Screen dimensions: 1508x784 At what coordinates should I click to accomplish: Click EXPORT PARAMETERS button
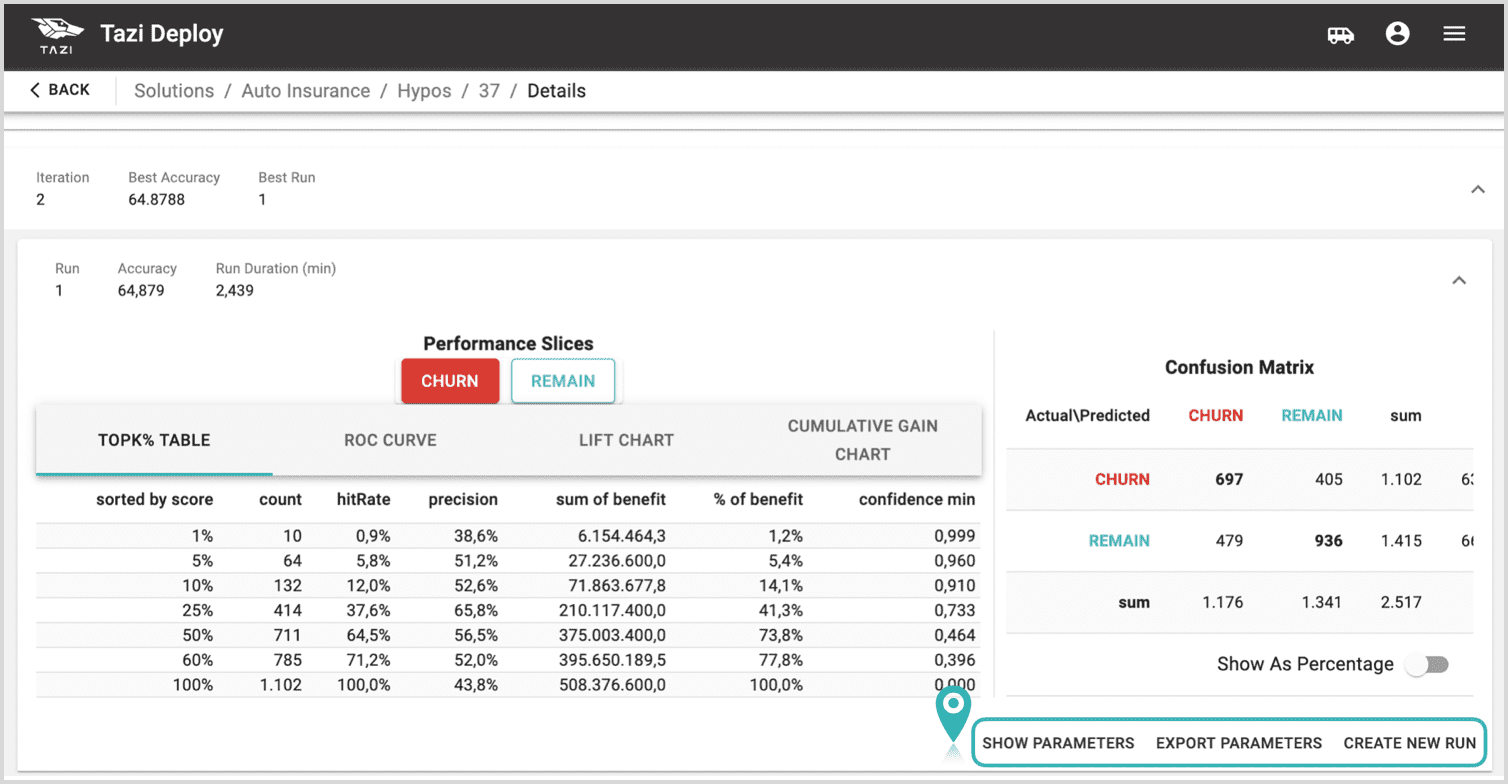click(1239, 743)
